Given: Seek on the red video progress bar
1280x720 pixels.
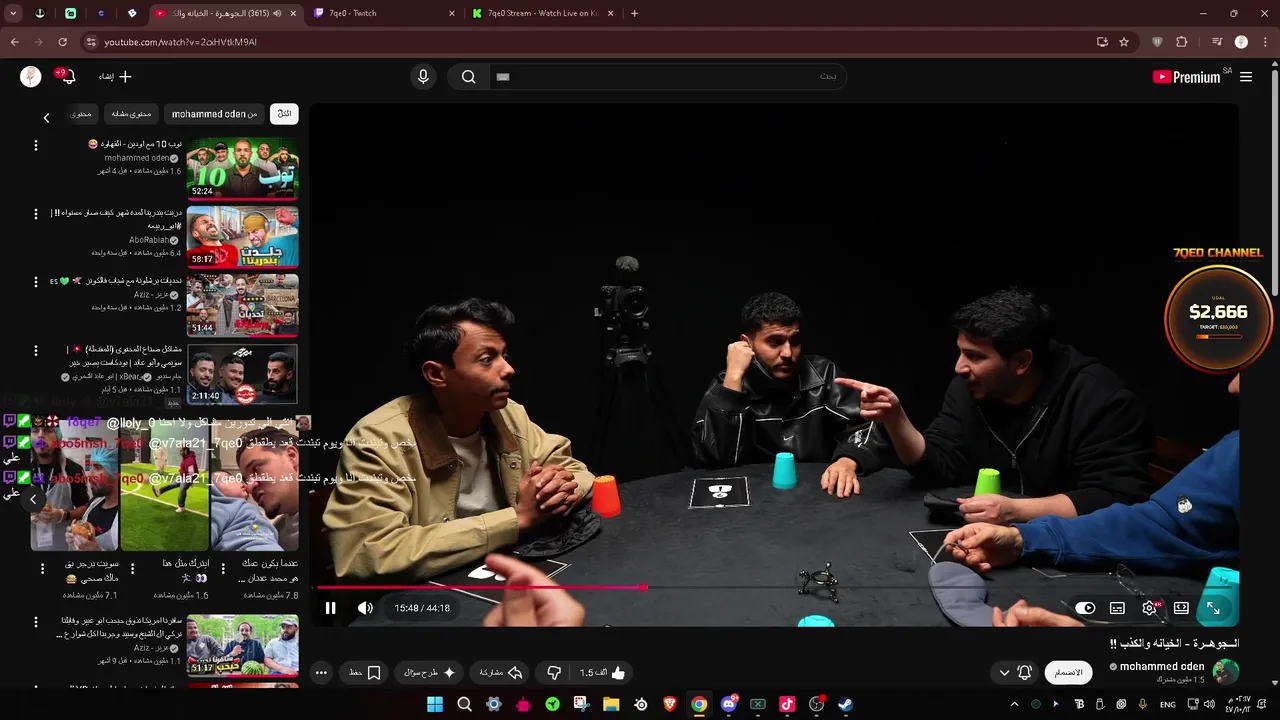Looking at the screenshot, I should coord(480,587).
